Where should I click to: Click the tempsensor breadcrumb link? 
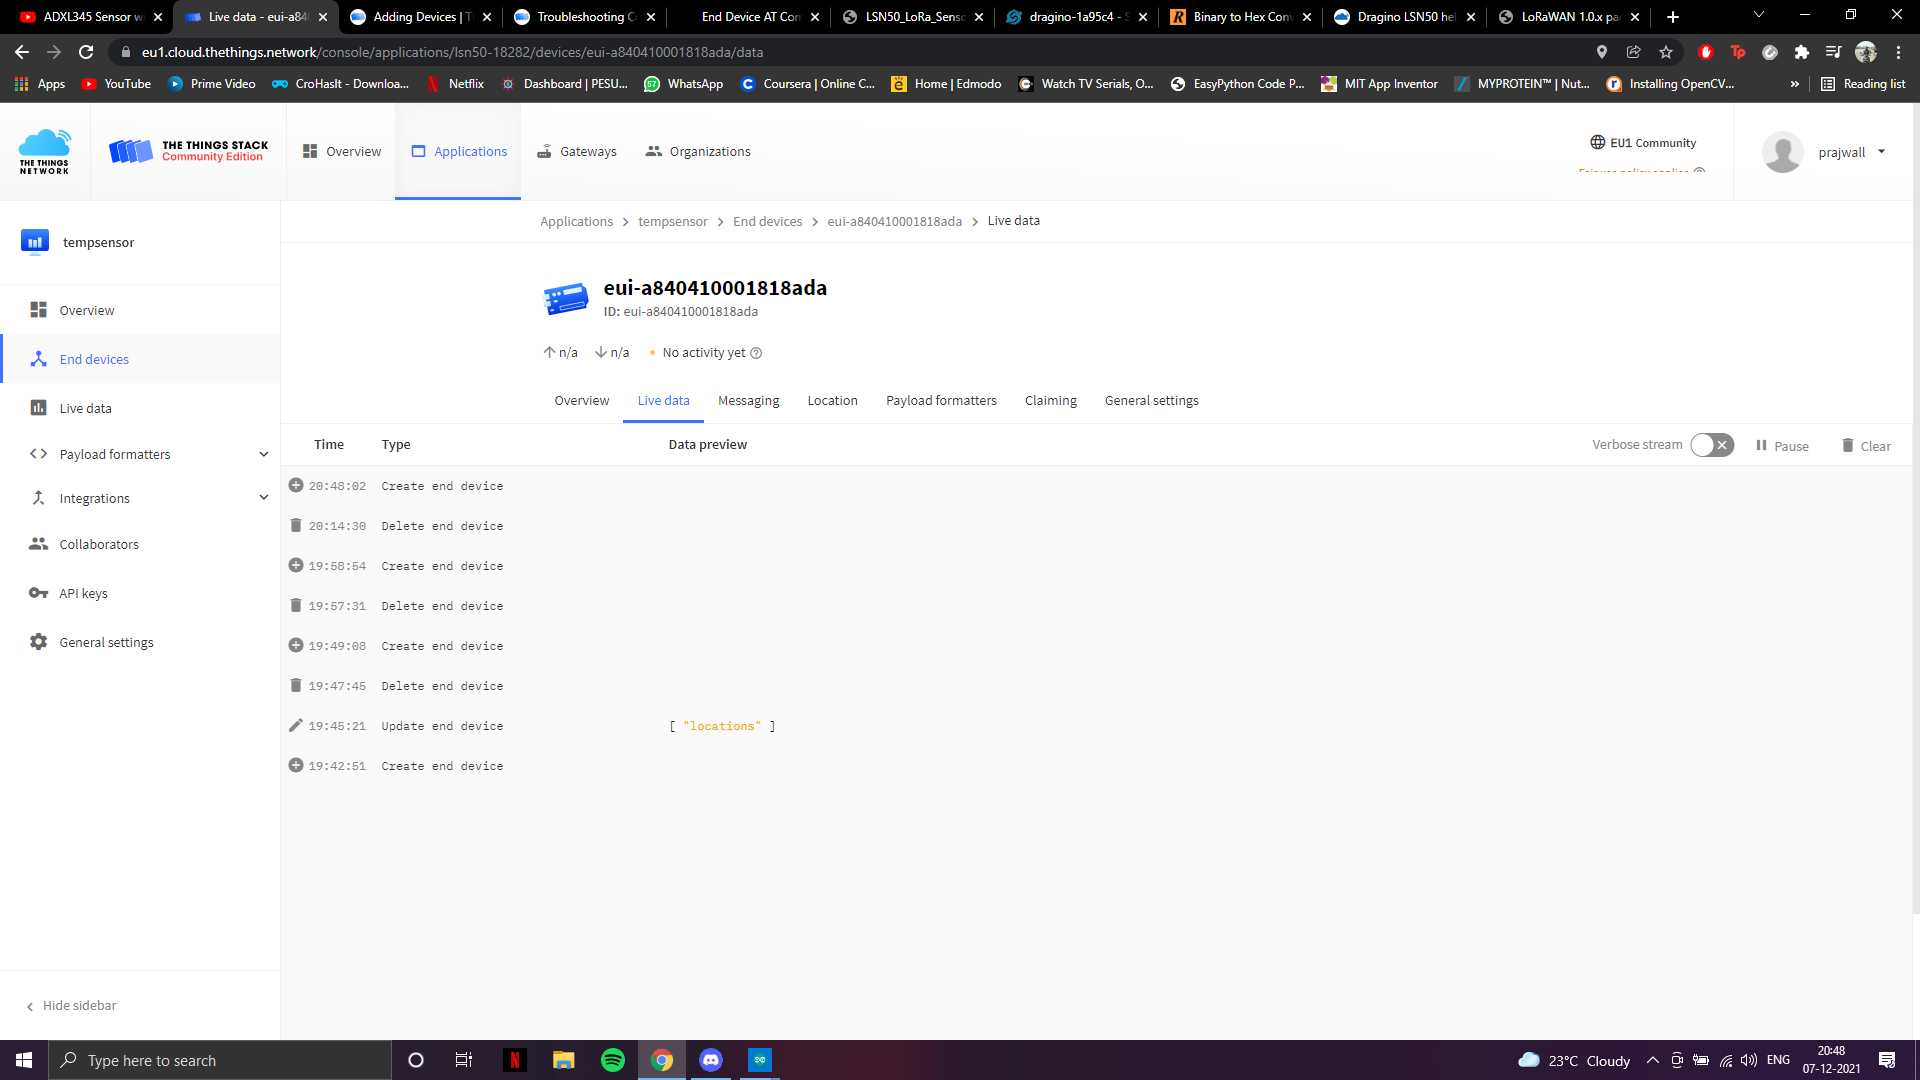pyautogui.click(x=672, y=221)
